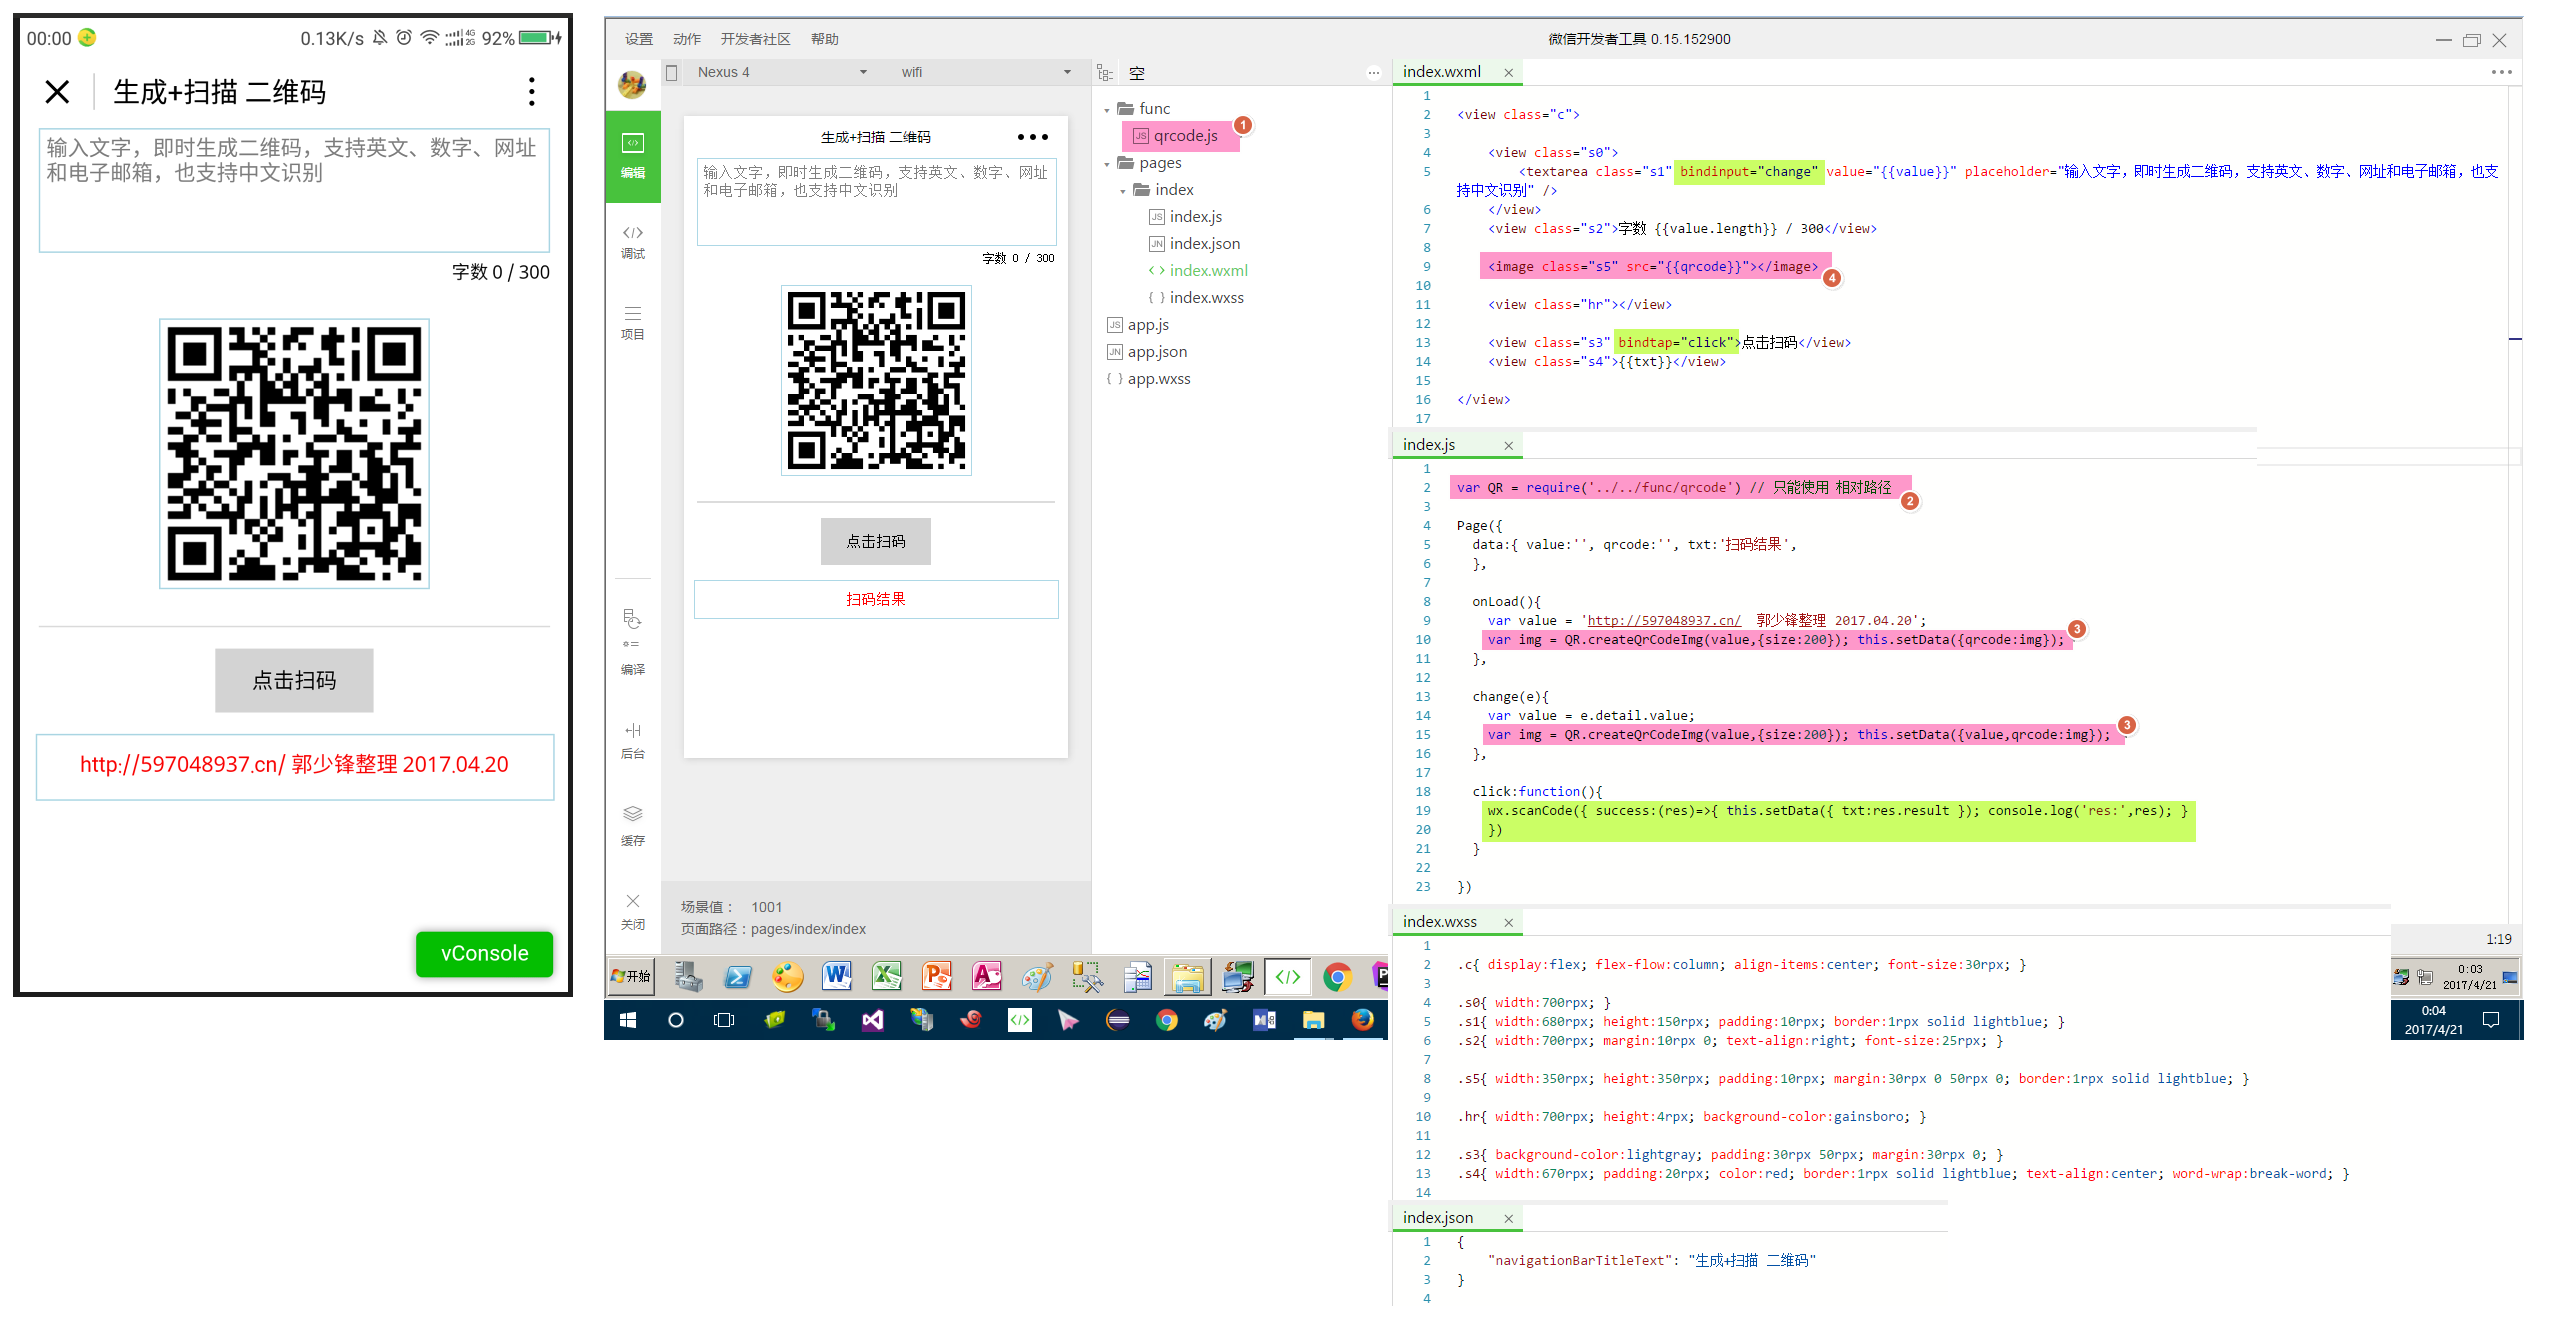Open the Chrome icon in the taskbar

click(1337, 977)
